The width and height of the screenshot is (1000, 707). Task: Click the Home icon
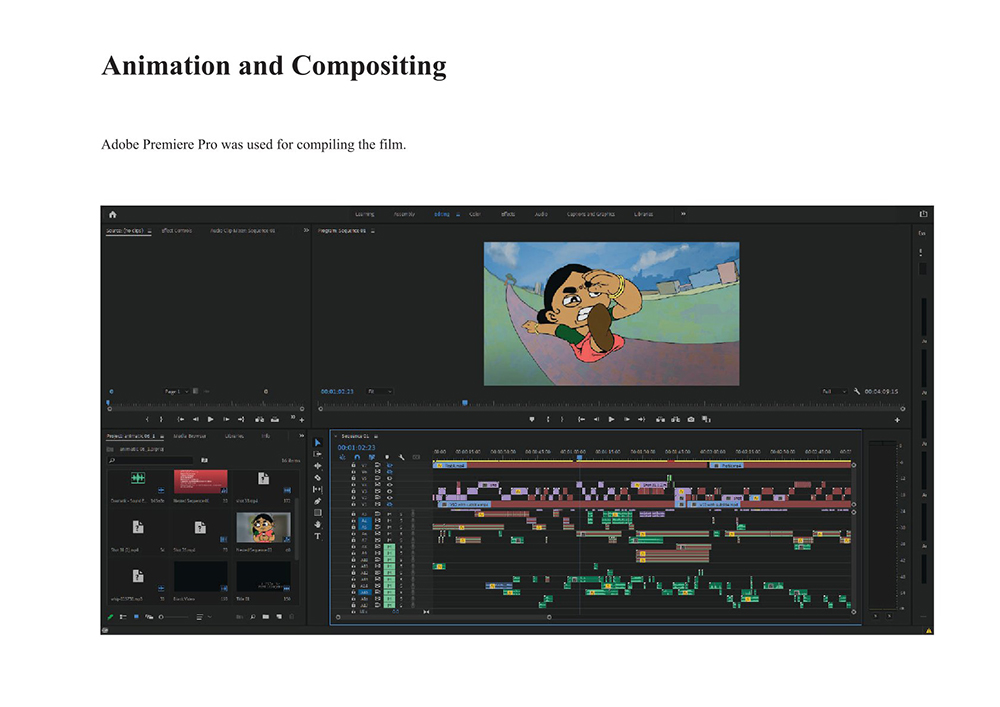click(113, 214)
